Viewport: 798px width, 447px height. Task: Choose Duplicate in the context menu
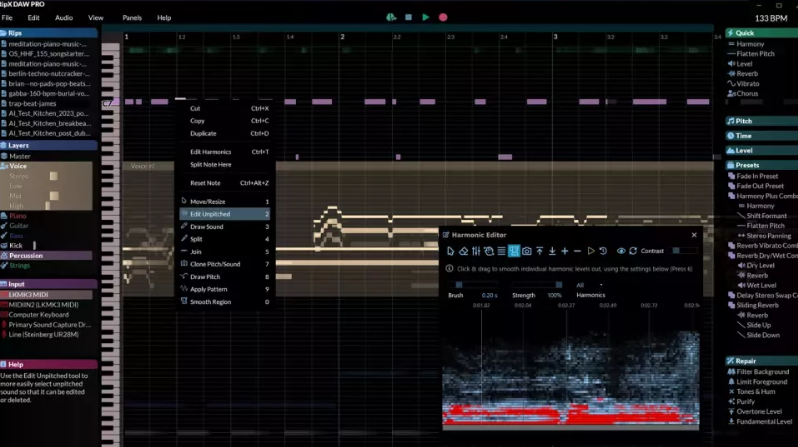[x=224, y=133]
